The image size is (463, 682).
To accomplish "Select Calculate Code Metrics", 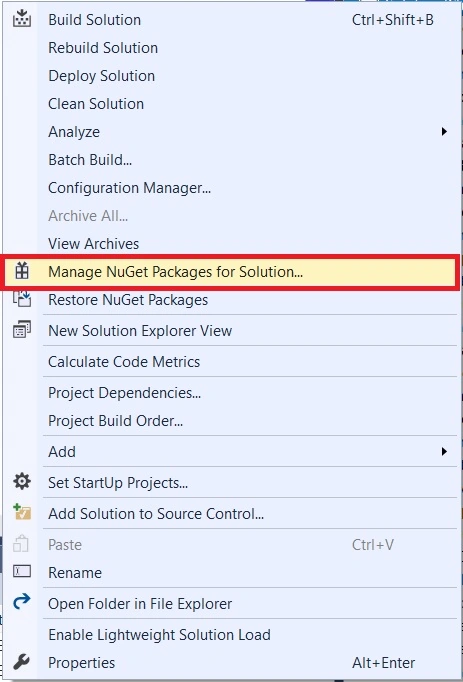I will point(124,362).
